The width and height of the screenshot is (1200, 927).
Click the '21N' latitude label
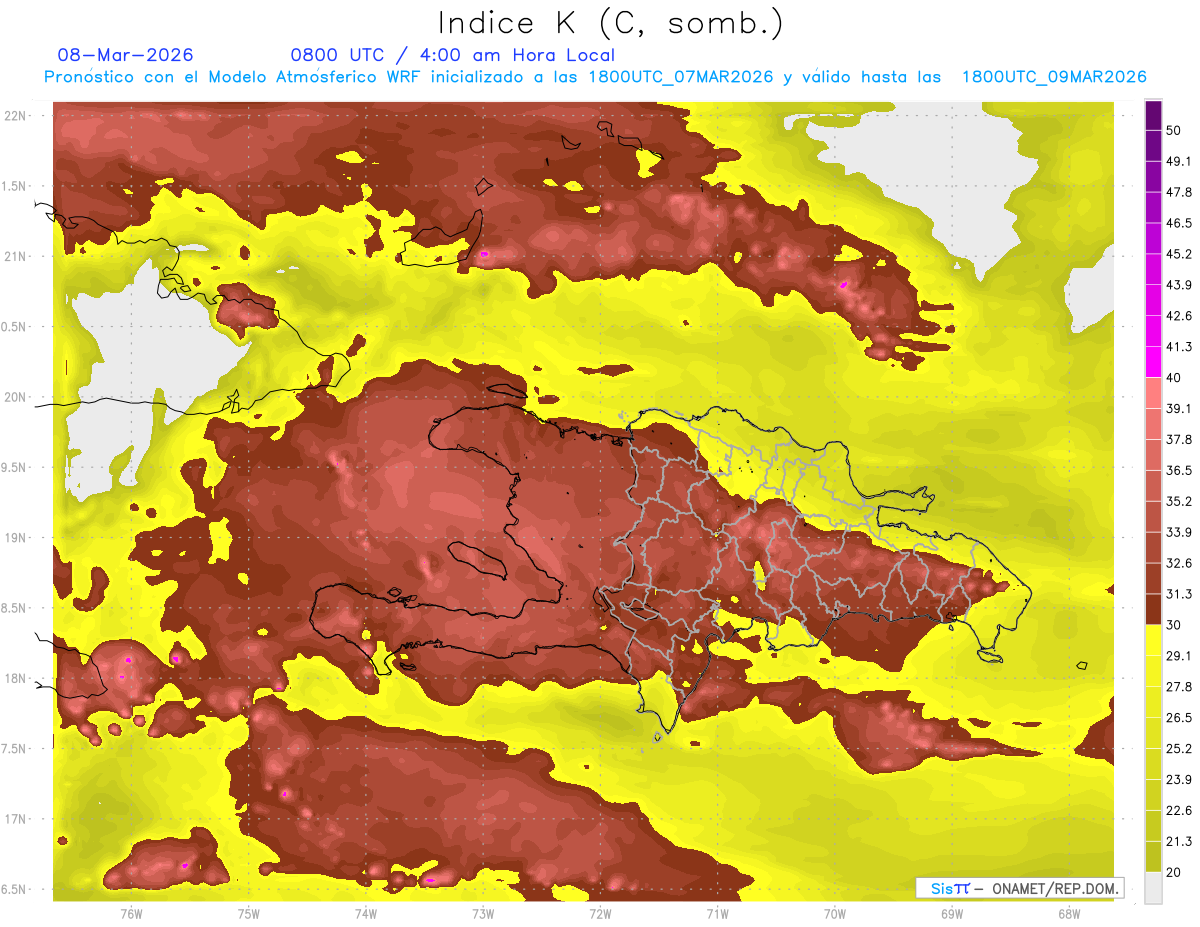click(16, 257)
